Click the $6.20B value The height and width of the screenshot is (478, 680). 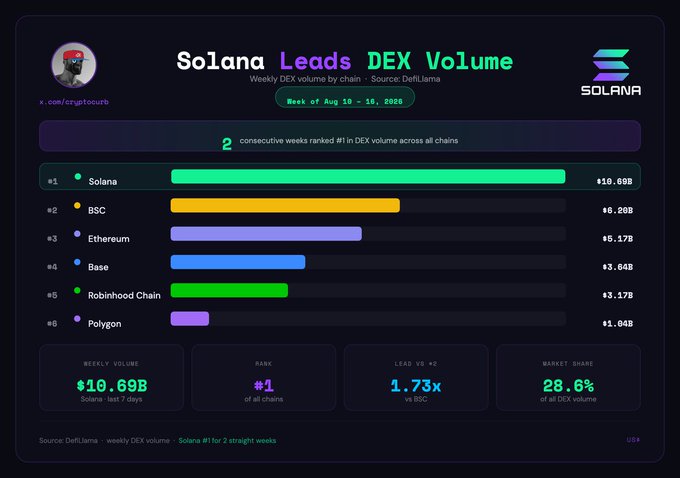618,210
